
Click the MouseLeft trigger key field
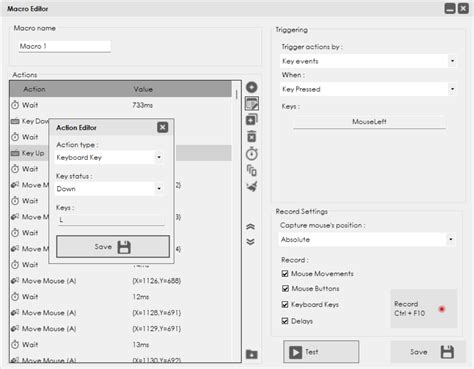tap(369, 122)
